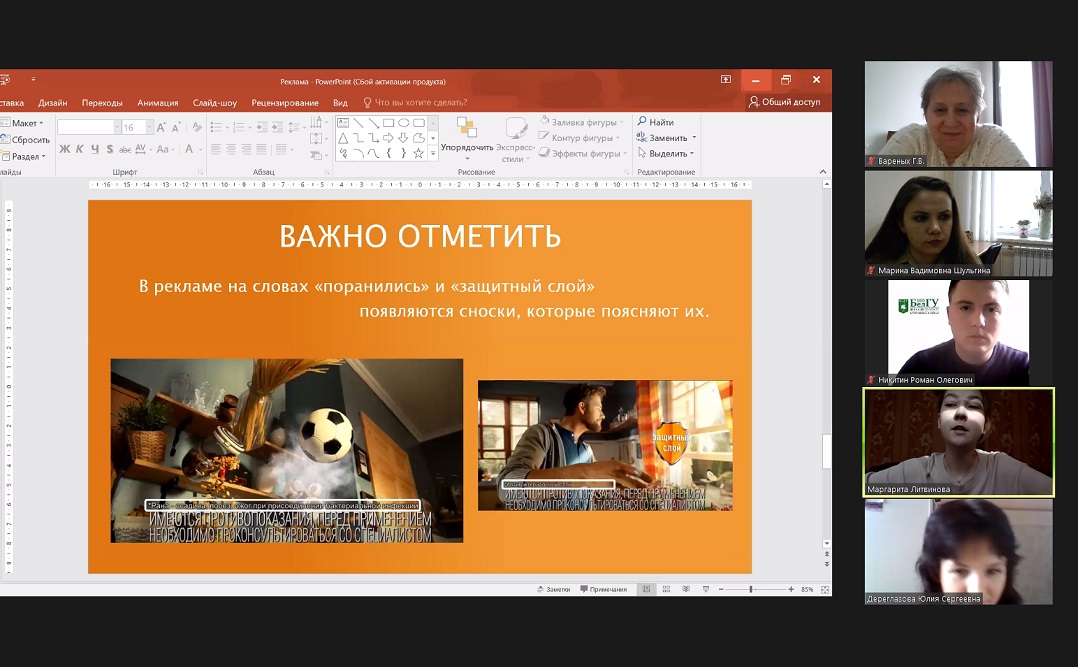Open the Анимация ribbon tab
Viewport: 1078px width, 667px height.
[x=157, y=102]
